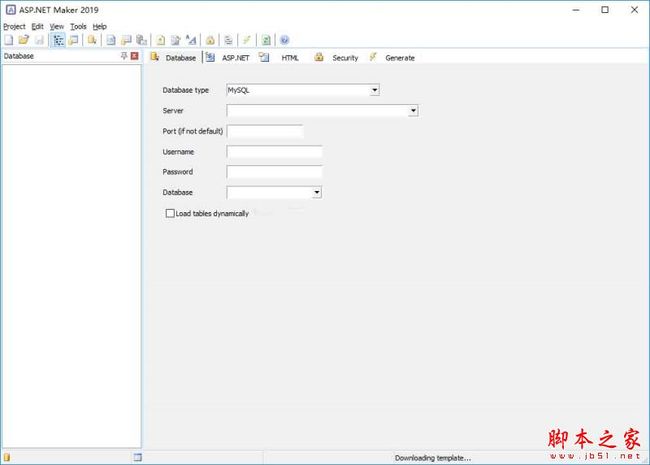Image resolution: width=650 pixels, height=465 pixels.
Task: Click the blue window icon in status bar
Action: click(x=138, y=457)
